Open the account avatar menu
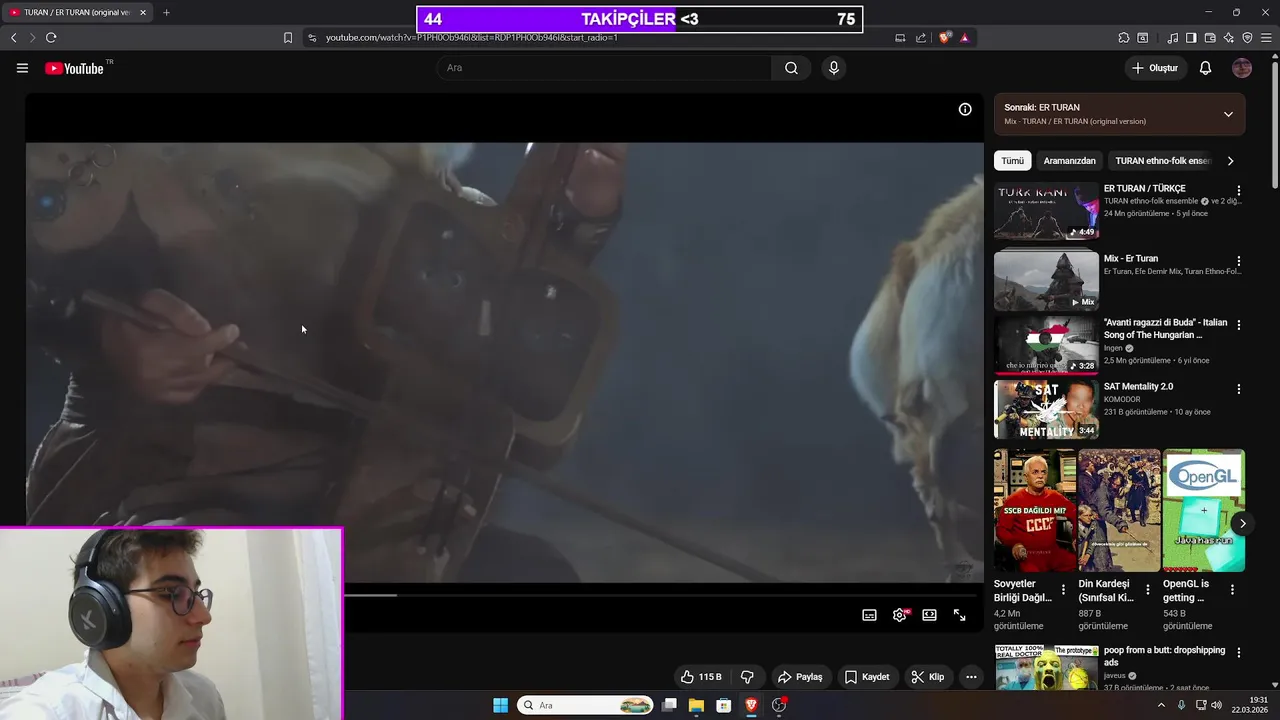The width and height of the screenshot is (1280, 720). click(x=1242, y=68)
